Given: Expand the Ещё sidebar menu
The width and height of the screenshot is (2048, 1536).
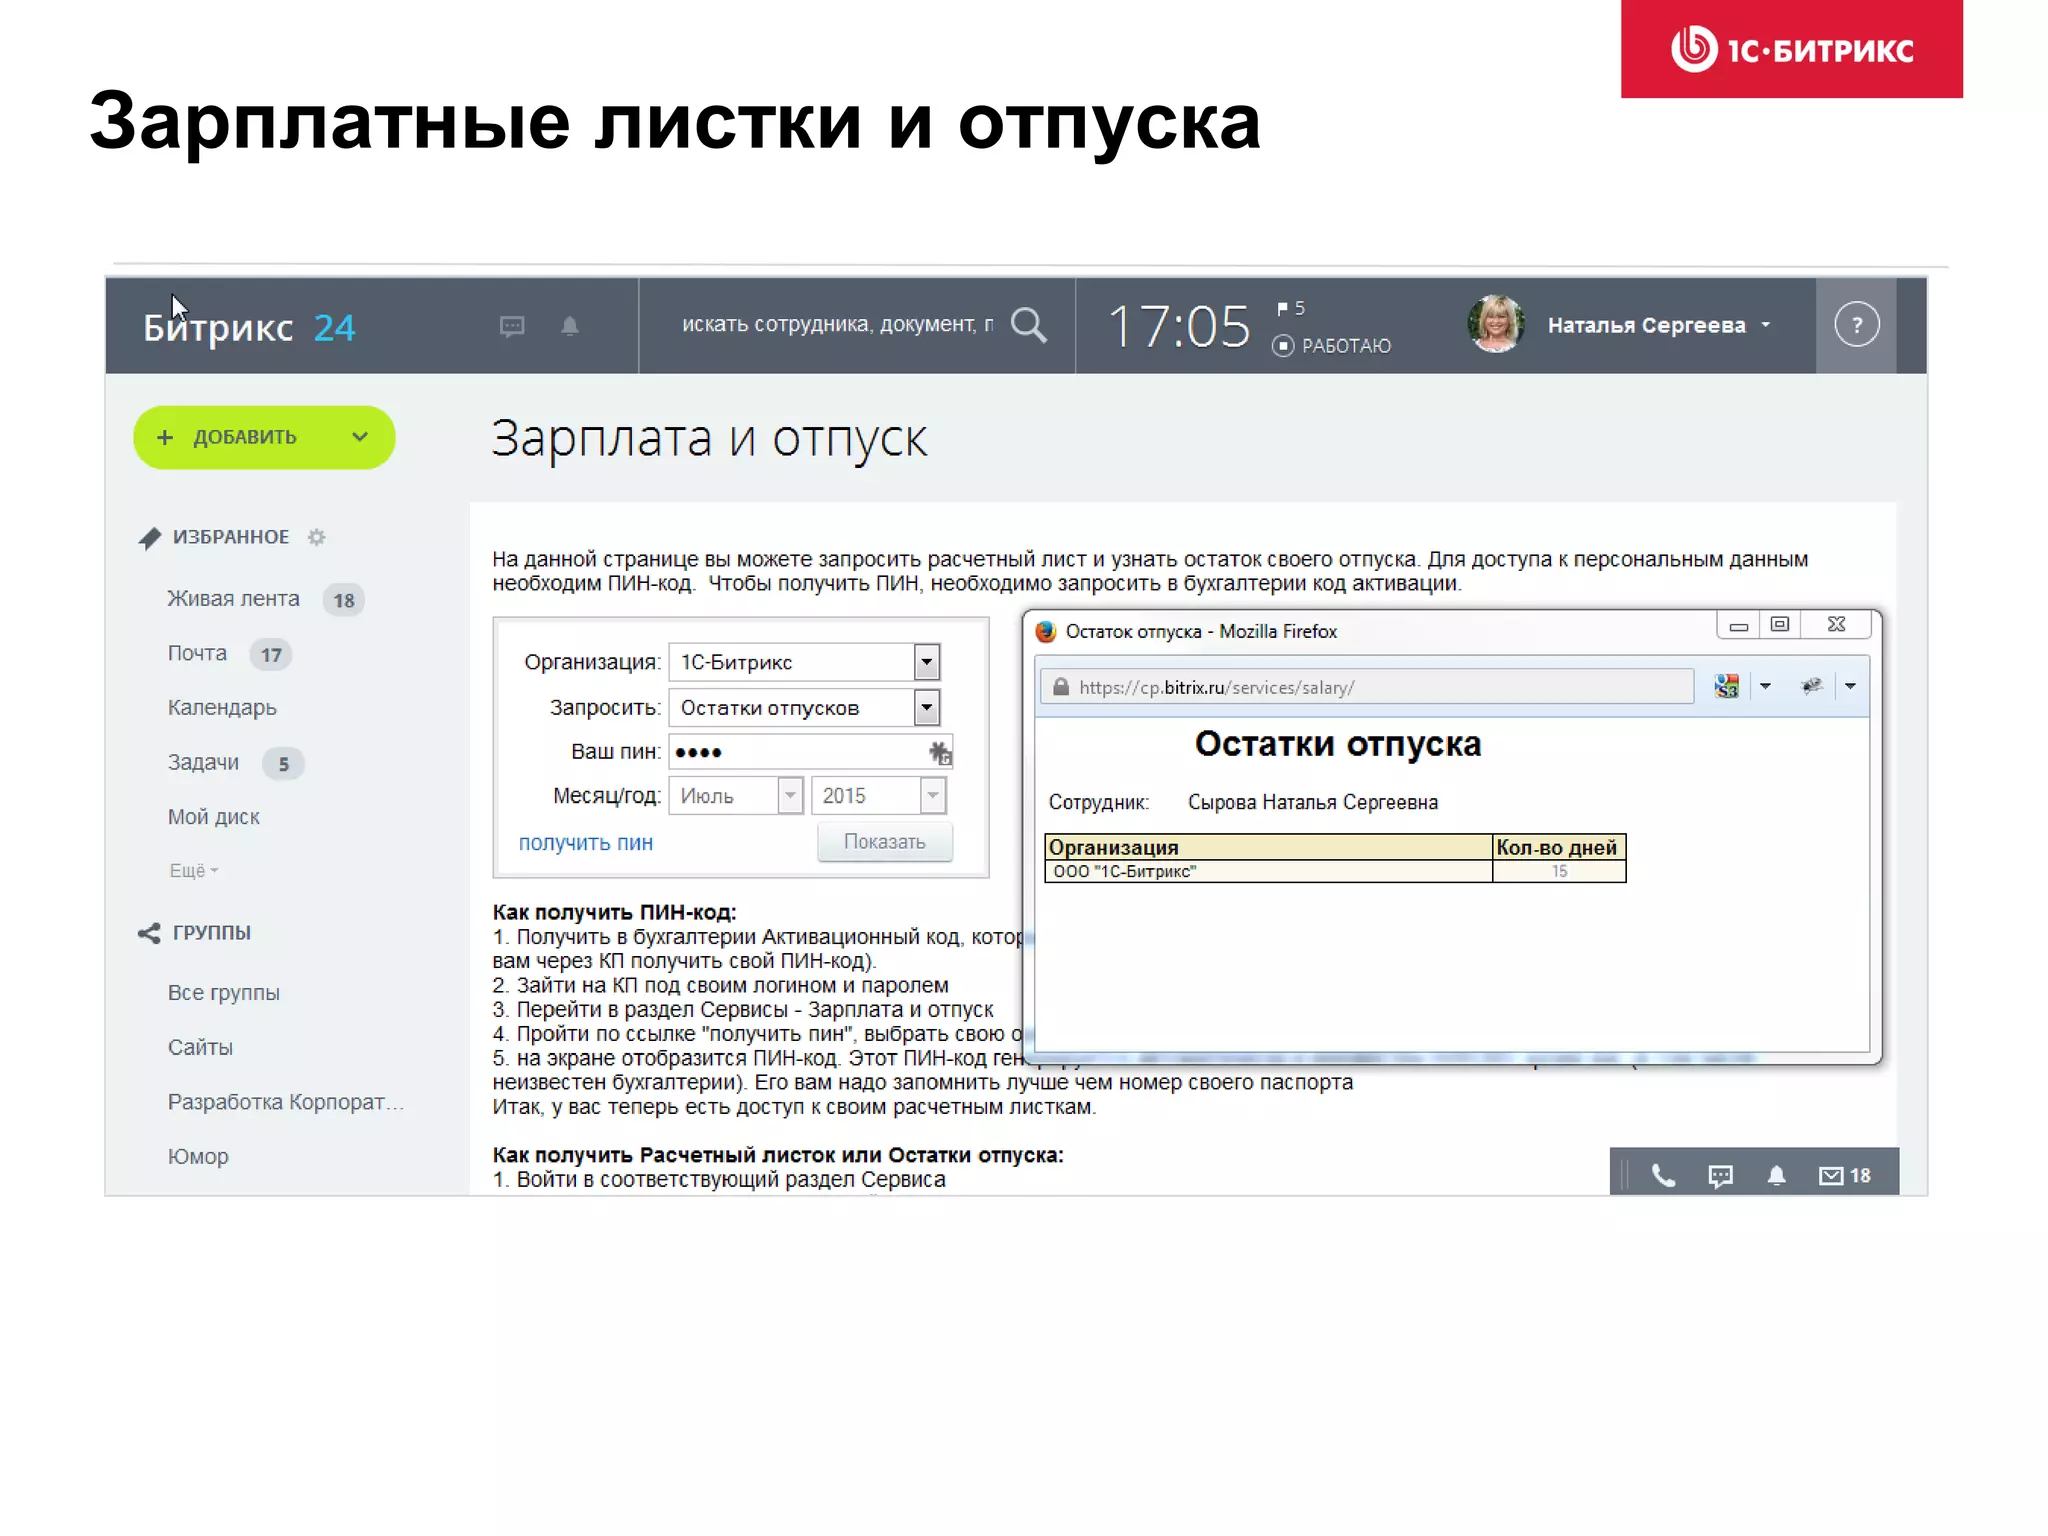Looking at the screenshot, I should 193,871.
